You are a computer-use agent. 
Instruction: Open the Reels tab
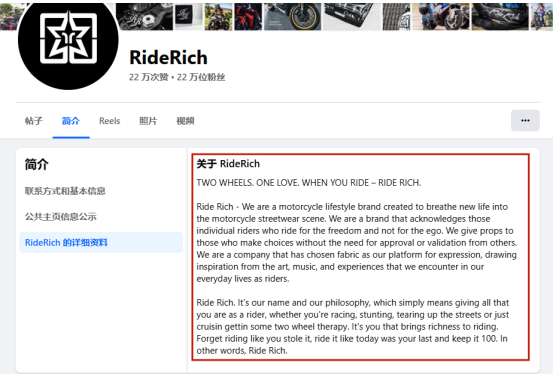click(110, 121)
